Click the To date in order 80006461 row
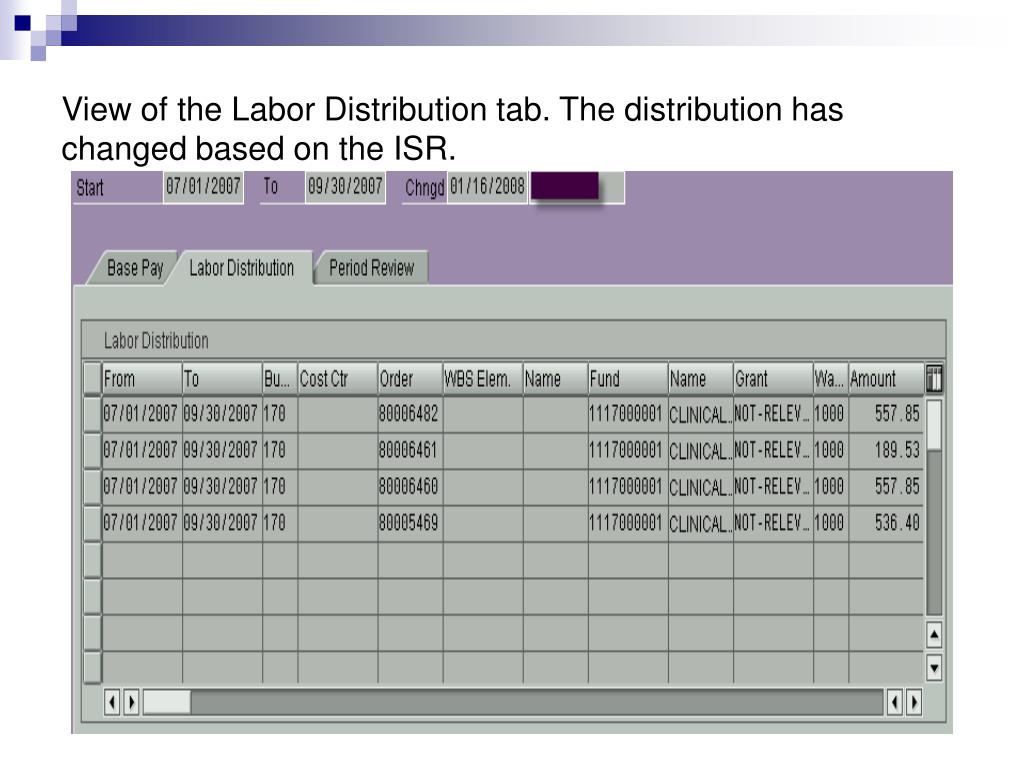 (x=222, y=451)
